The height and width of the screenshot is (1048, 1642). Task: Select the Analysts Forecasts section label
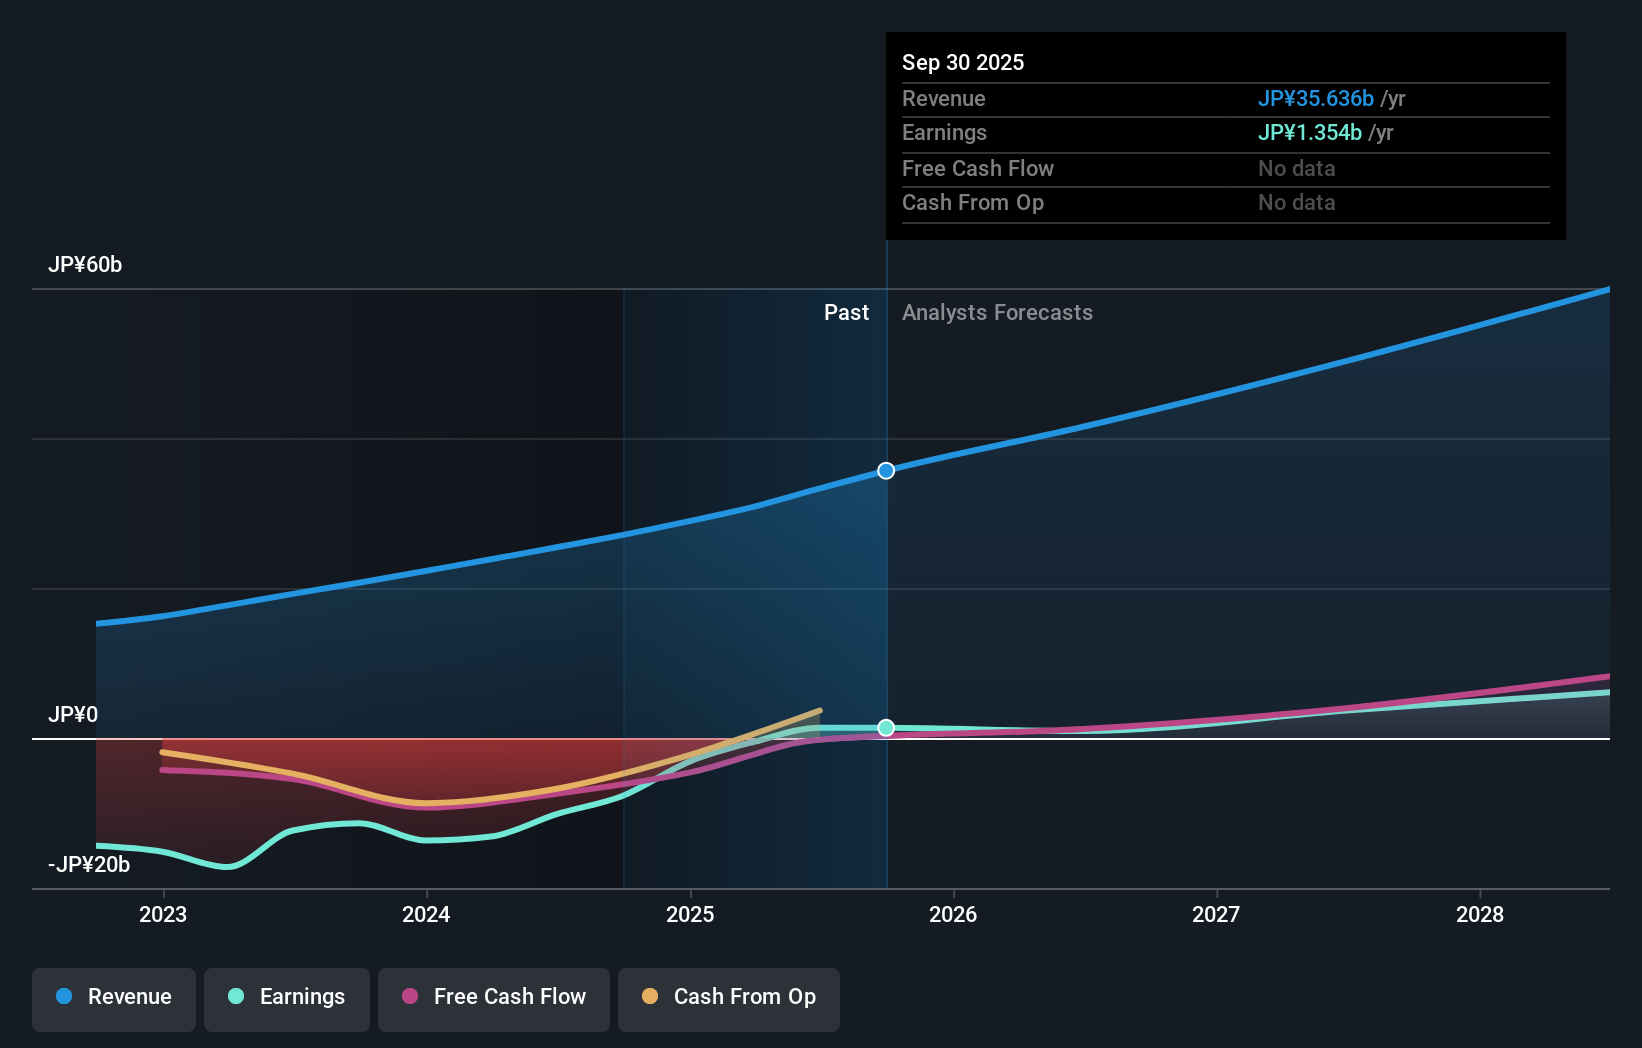click(996, 312)
